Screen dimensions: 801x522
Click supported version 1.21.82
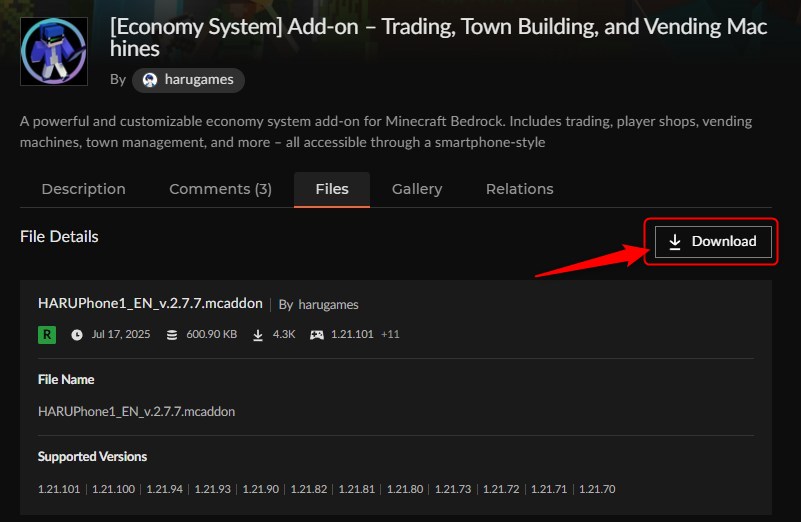coord(309,489)
